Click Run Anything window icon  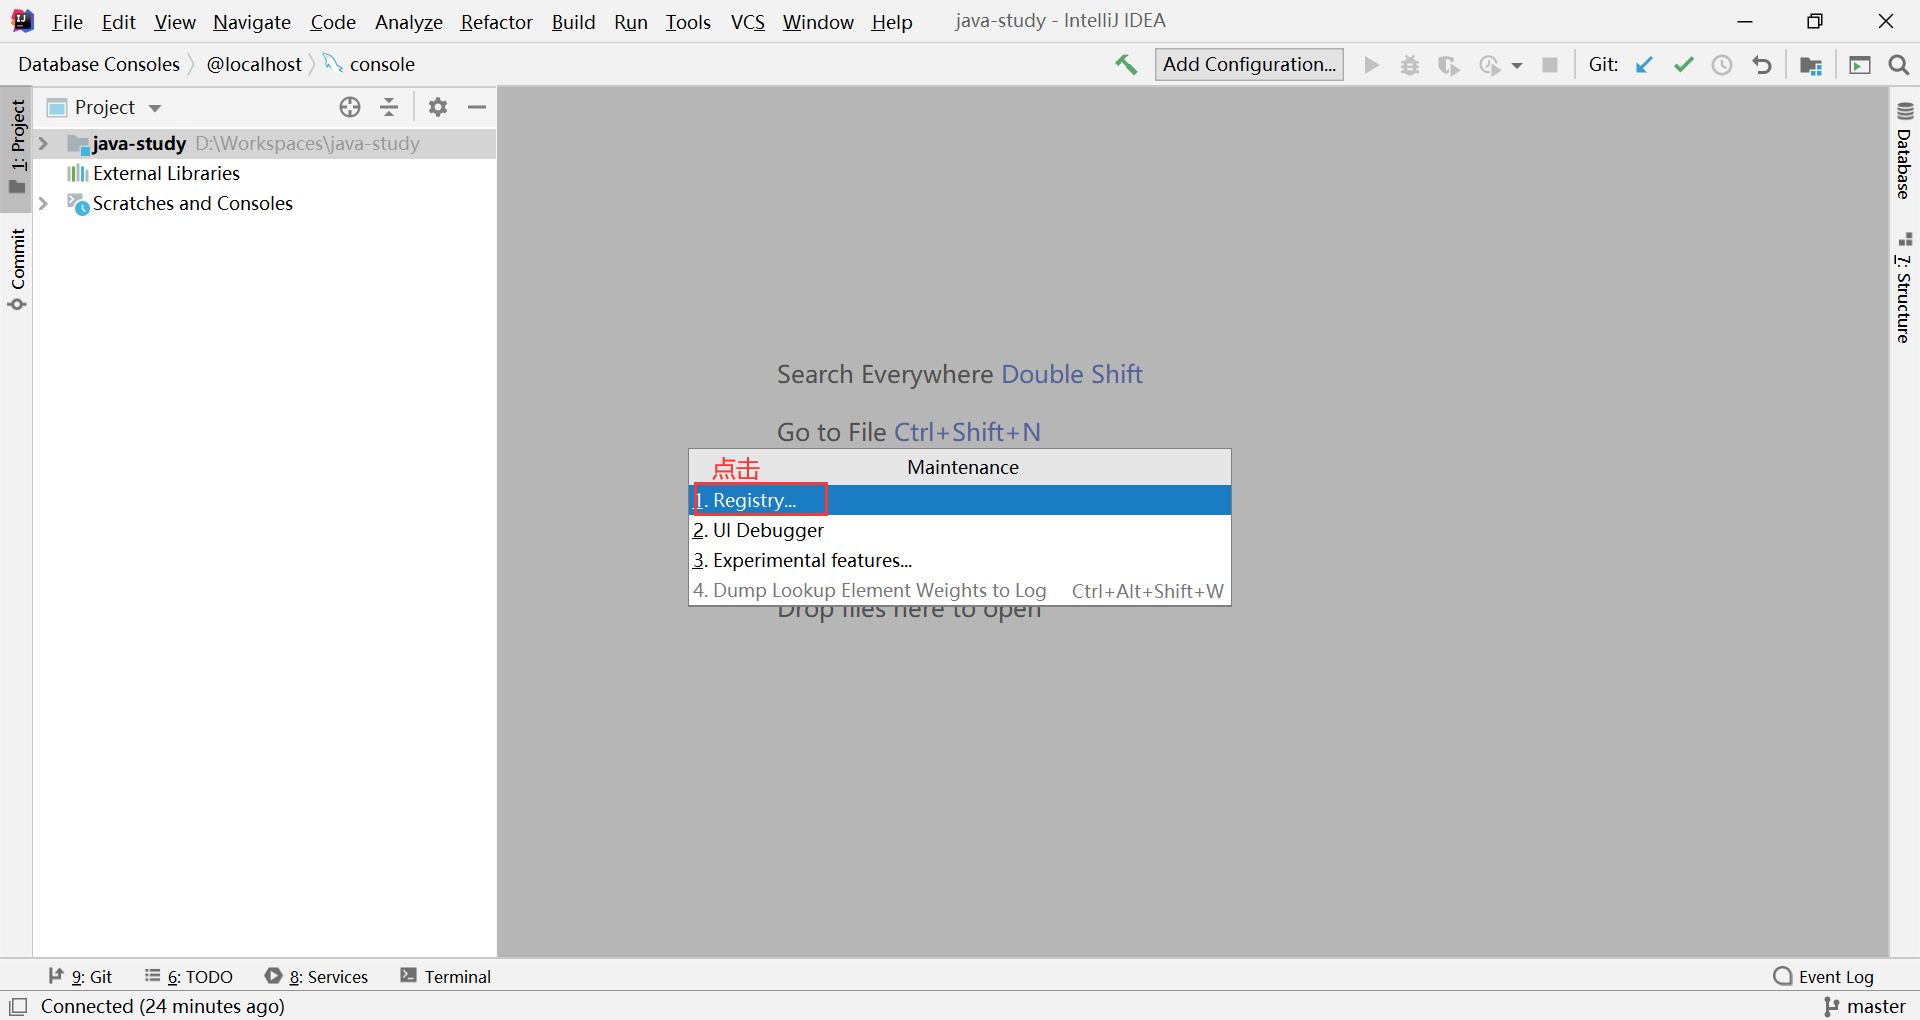(x=1860, y=65)
